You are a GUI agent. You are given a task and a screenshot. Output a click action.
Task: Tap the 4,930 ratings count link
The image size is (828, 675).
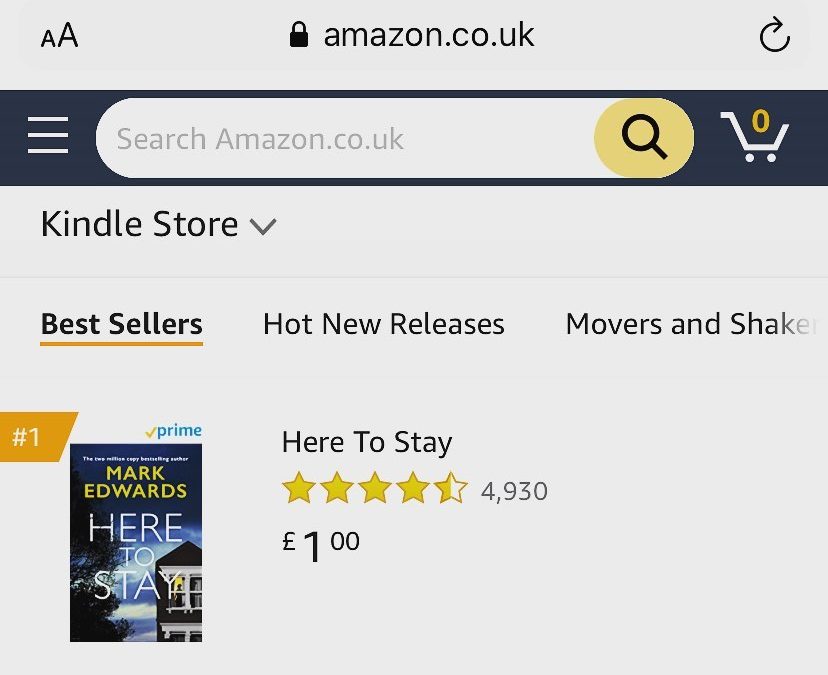(x=513, y=490)
